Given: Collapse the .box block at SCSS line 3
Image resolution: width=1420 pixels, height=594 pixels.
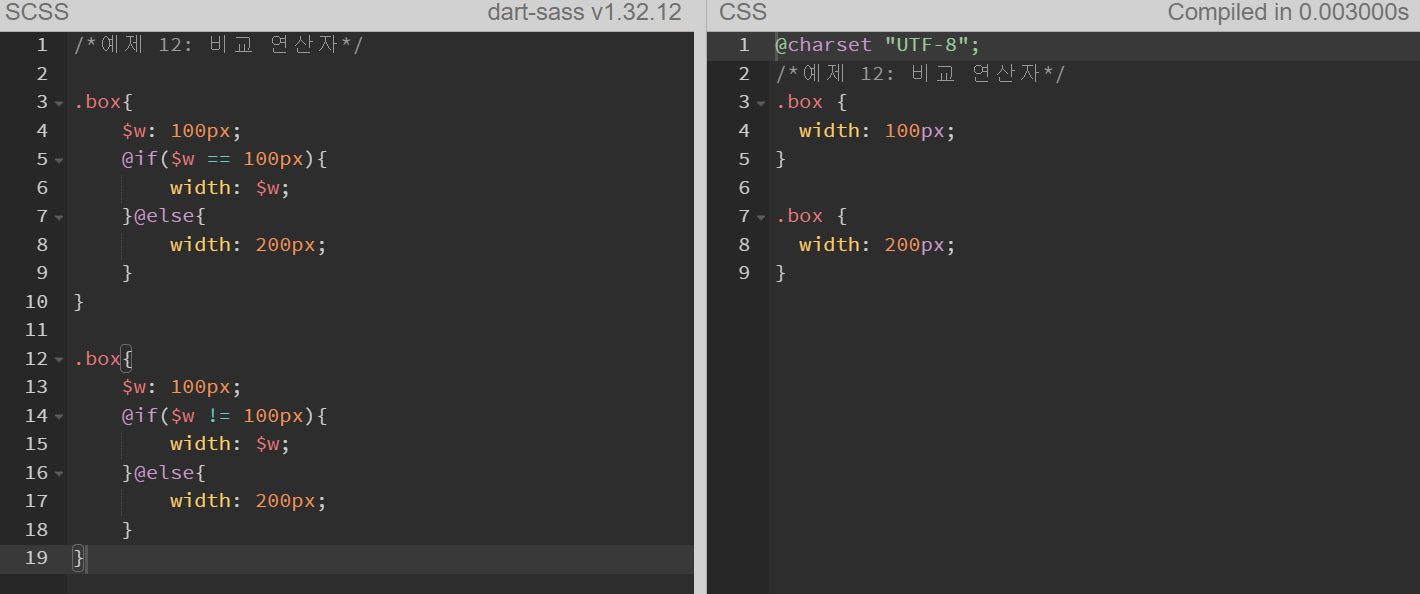Looking at the screenshot, I should pyautogui.click(x=59, y=103).
